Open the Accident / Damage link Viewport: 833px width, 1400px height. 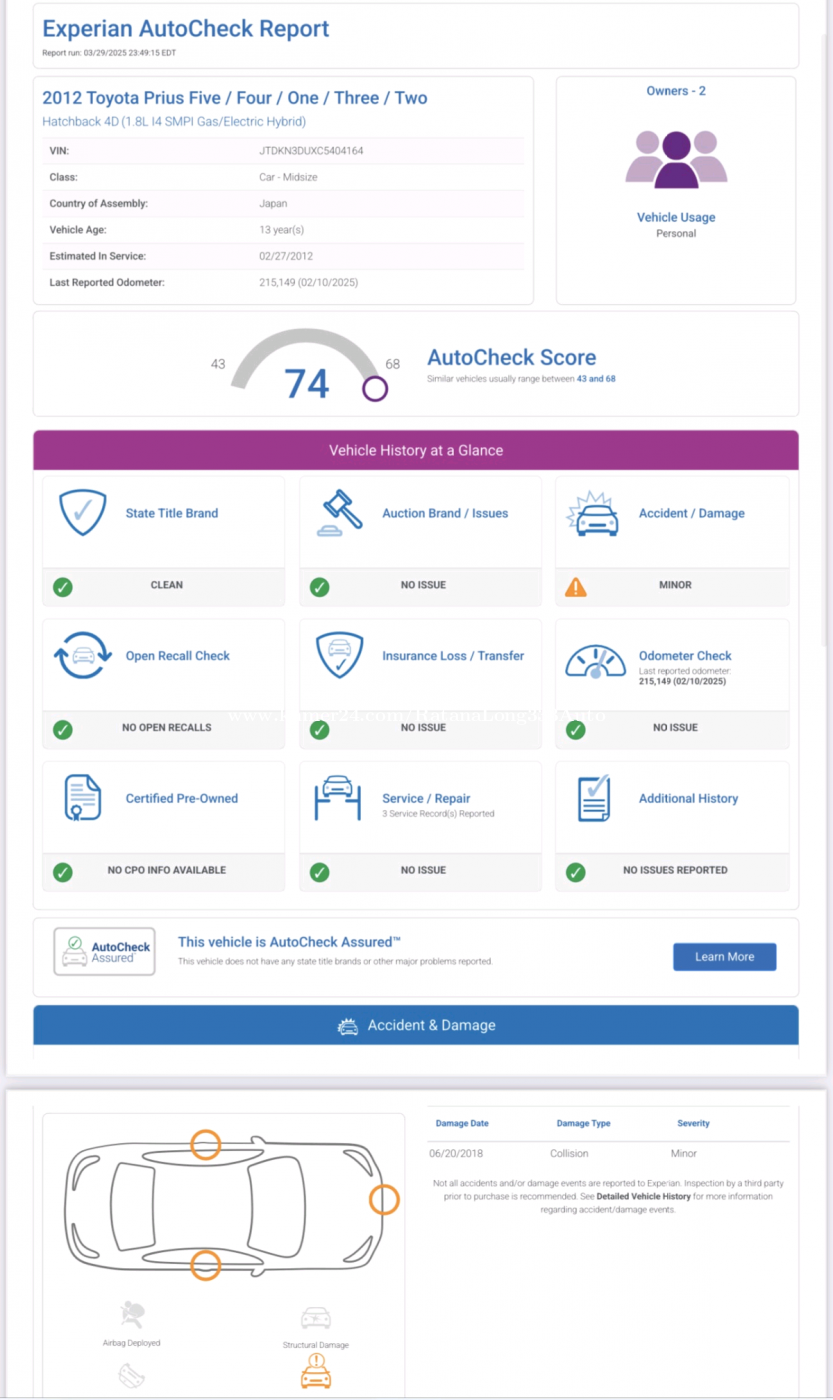(692, 513)
